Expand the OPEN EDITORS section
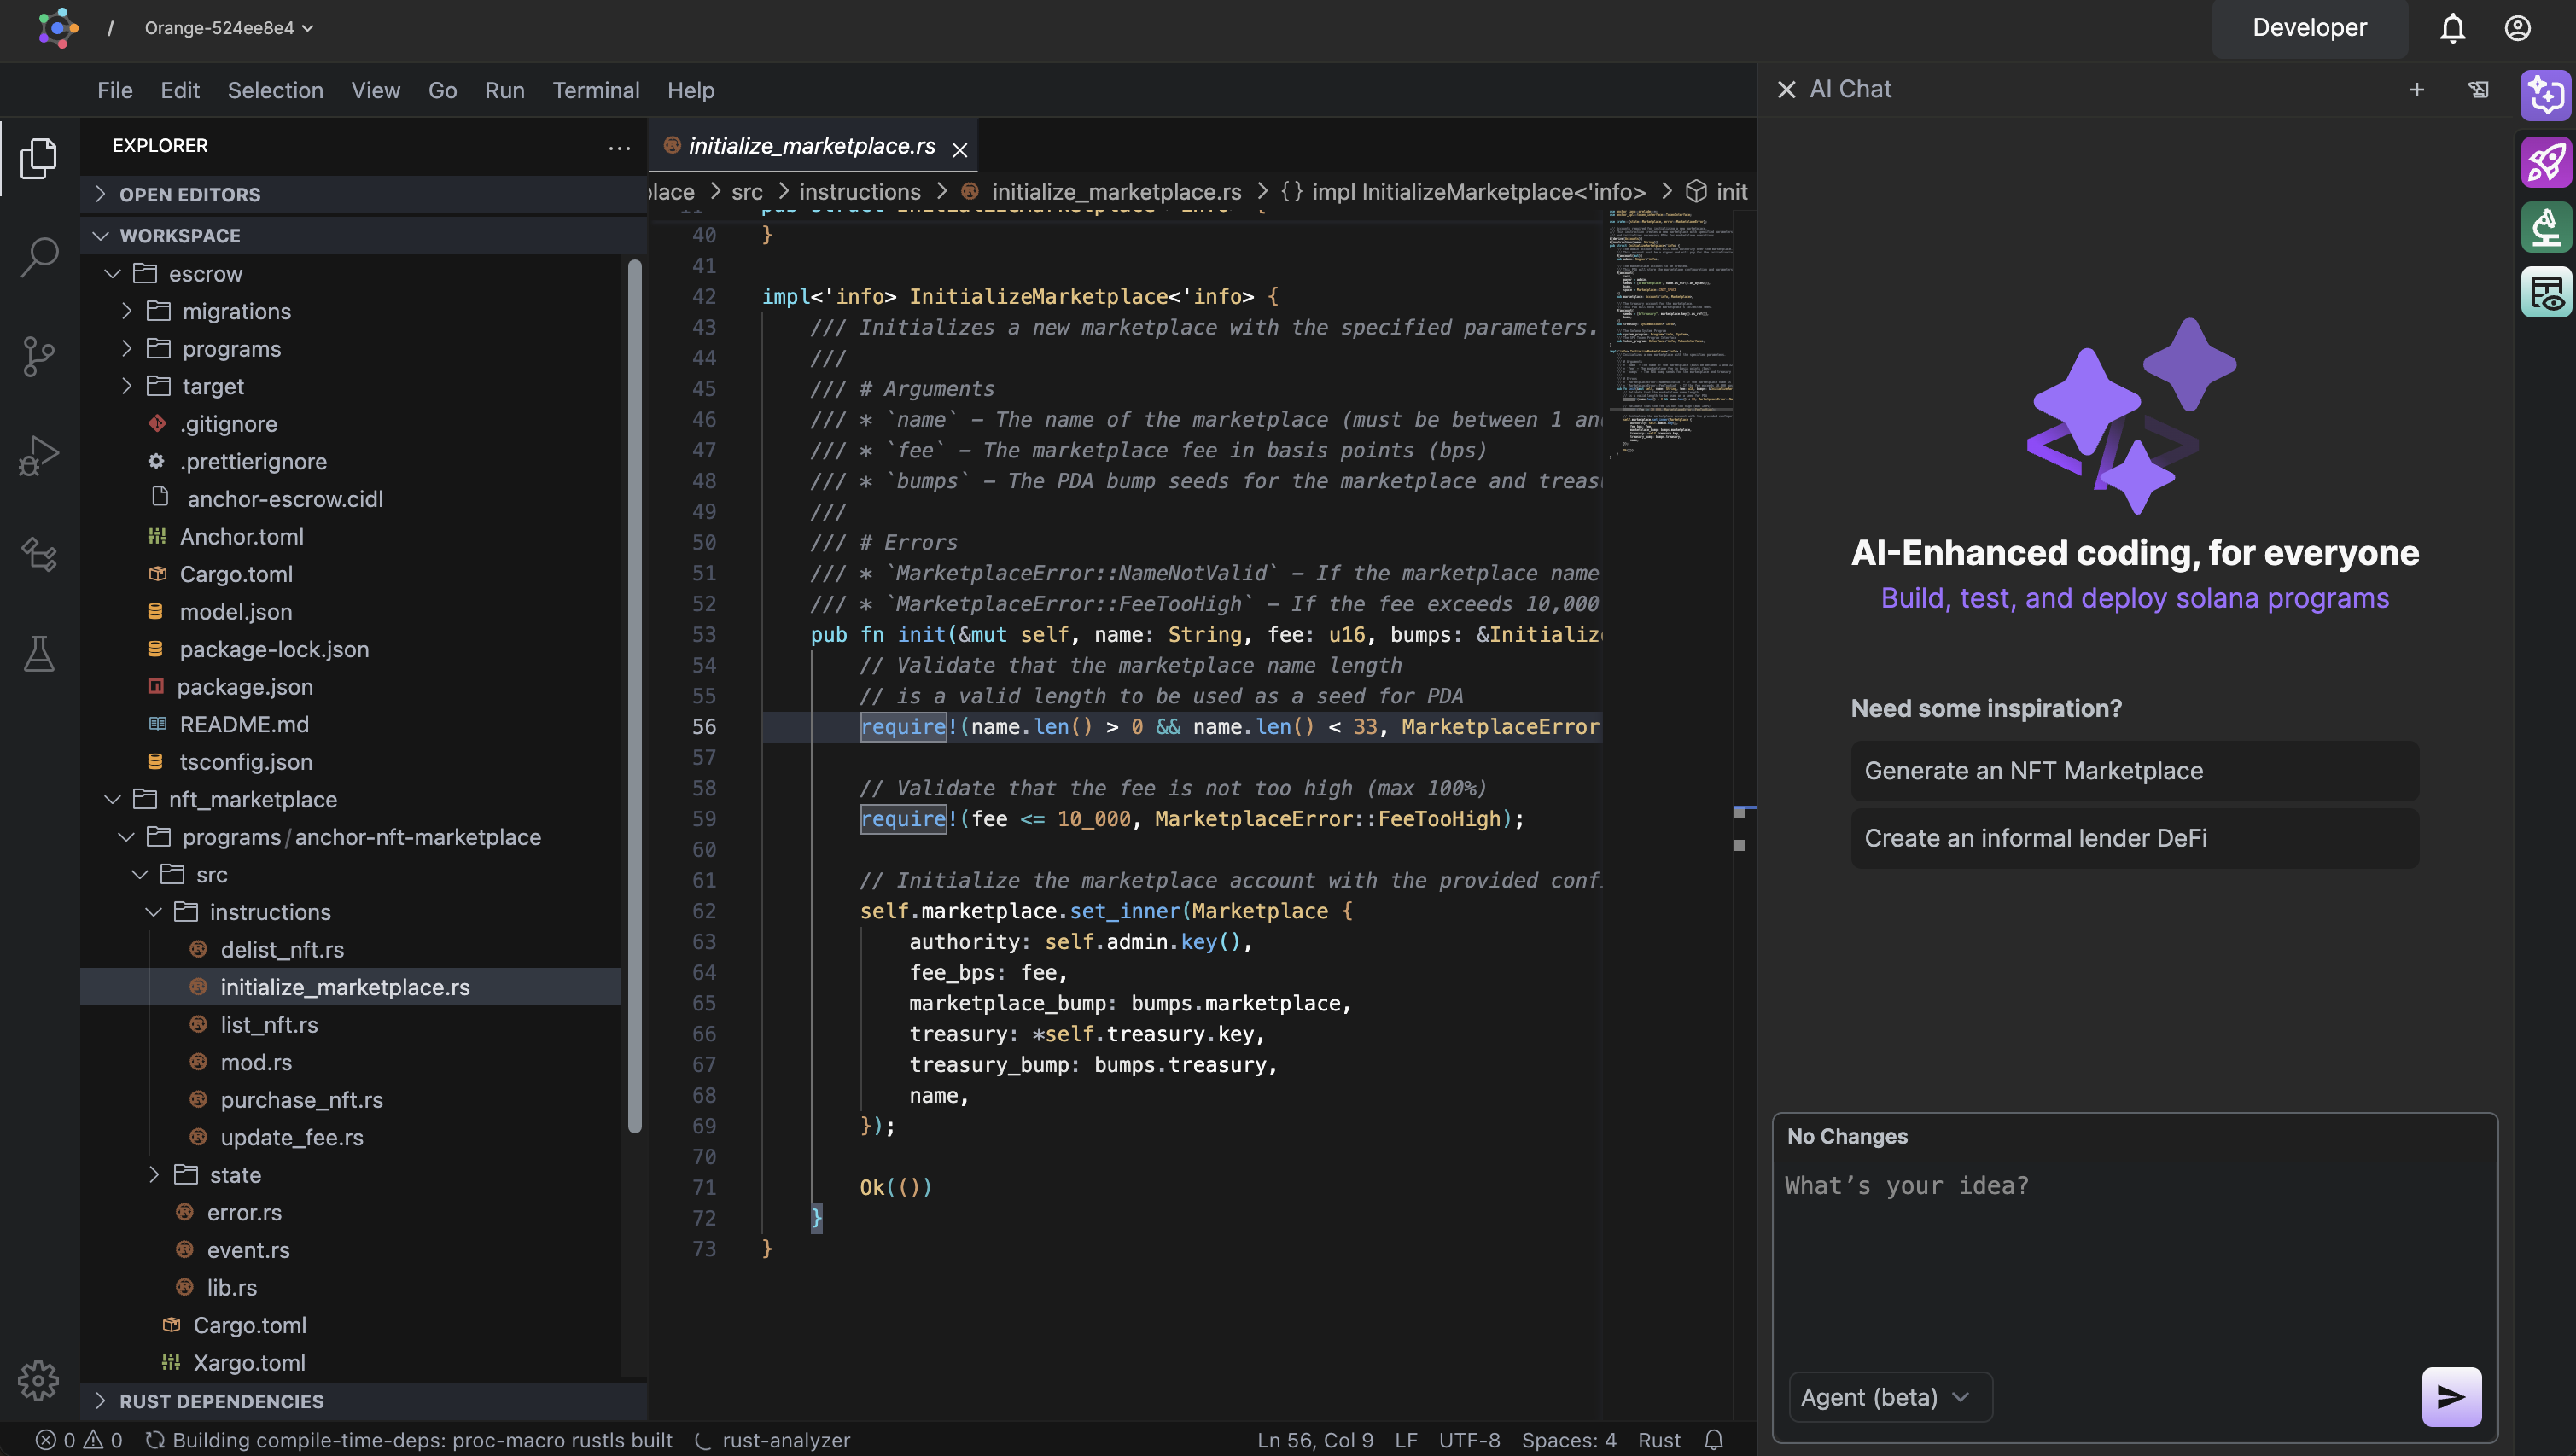This screenshot has width=2576, height=1456. (190, 194)
